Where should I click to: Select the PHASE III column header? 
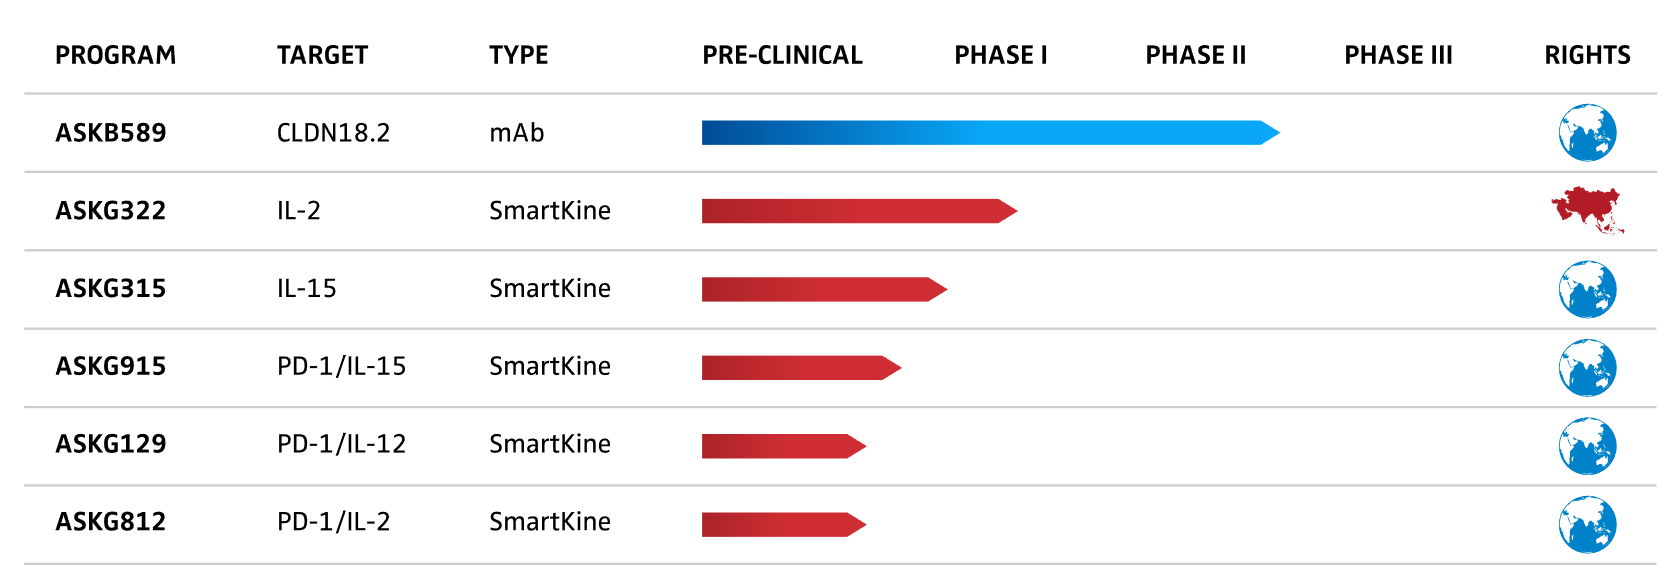tap(1398, 55)
